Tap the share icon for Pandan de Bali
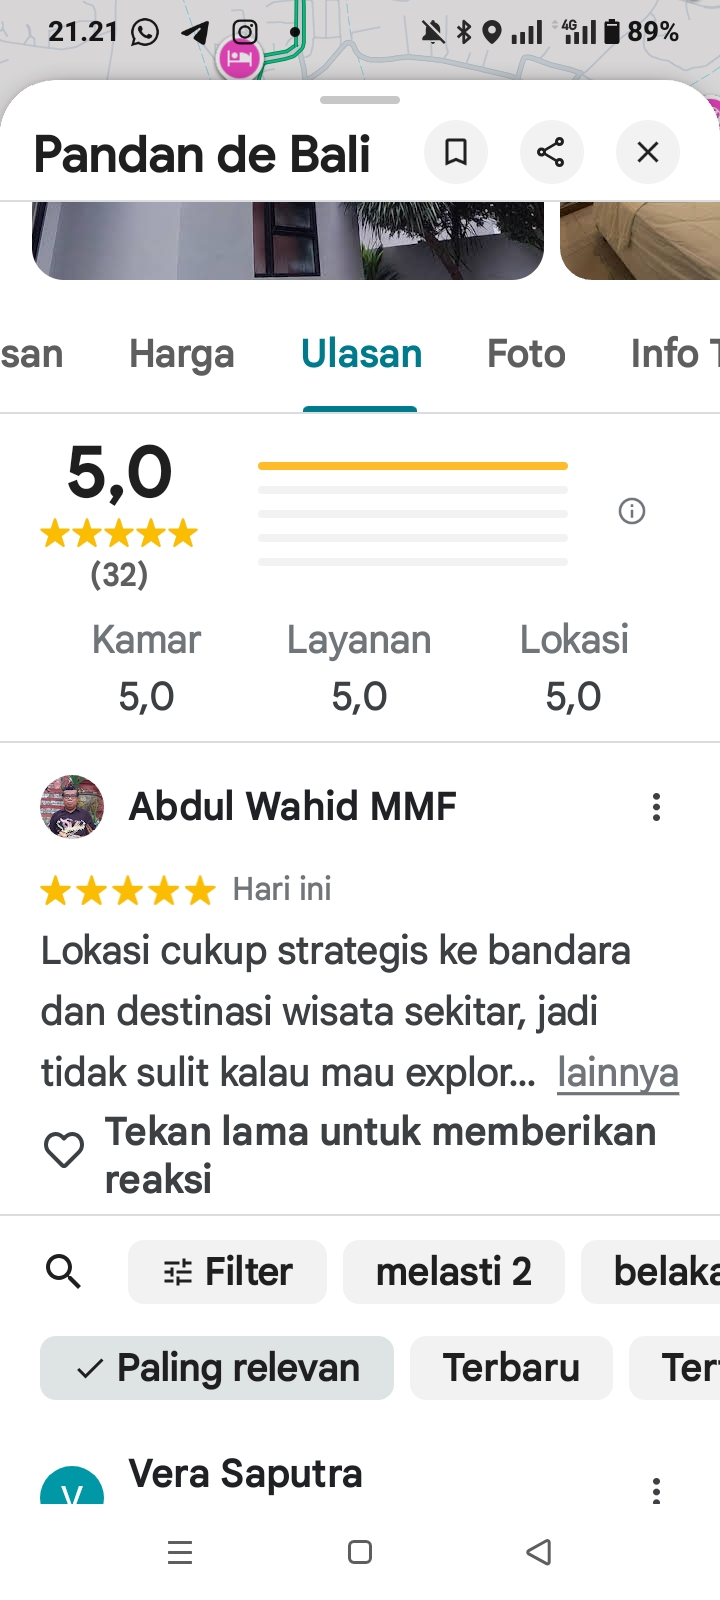The width and height of the screenshot is (720, 1600). 551,152
